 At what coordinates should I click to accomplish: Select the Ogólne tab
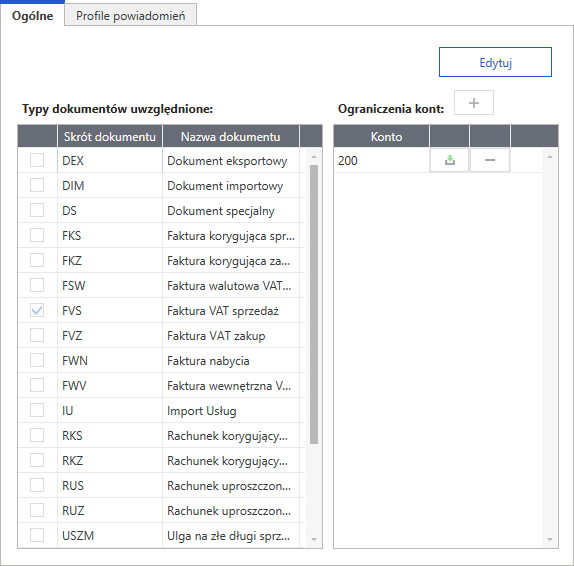[32, 15]
